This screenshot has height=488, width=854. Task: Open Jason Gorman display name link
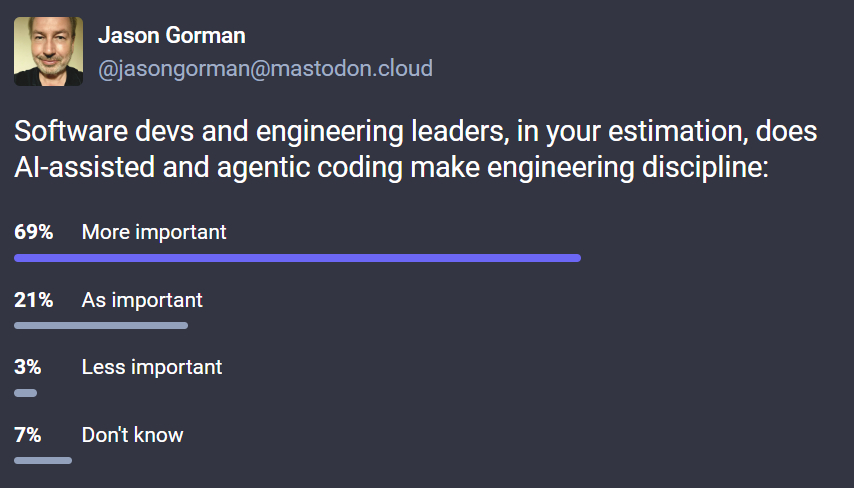[171, 36]
